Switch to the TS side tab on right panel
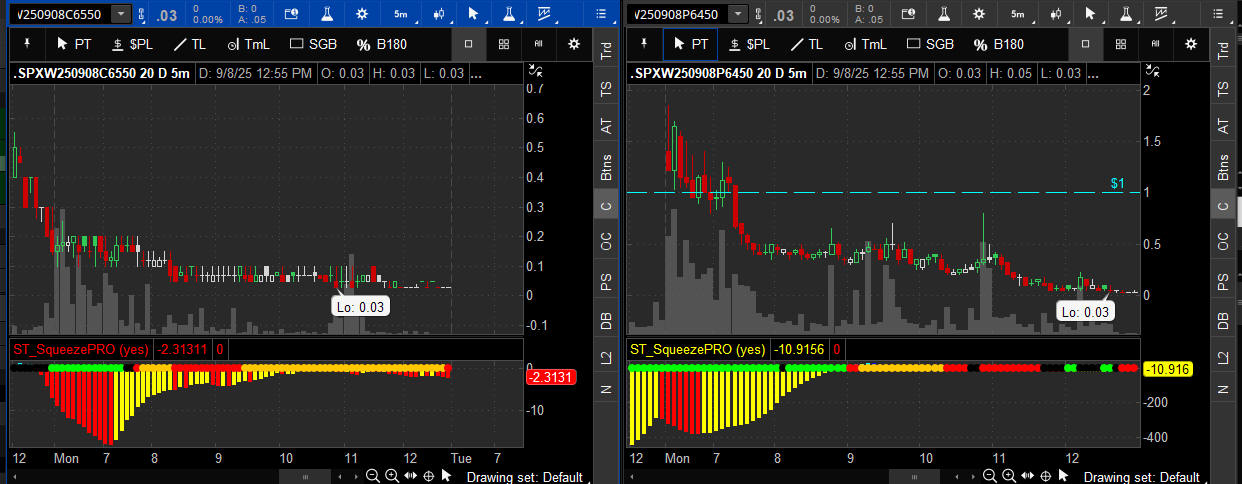 (1222, 89)
